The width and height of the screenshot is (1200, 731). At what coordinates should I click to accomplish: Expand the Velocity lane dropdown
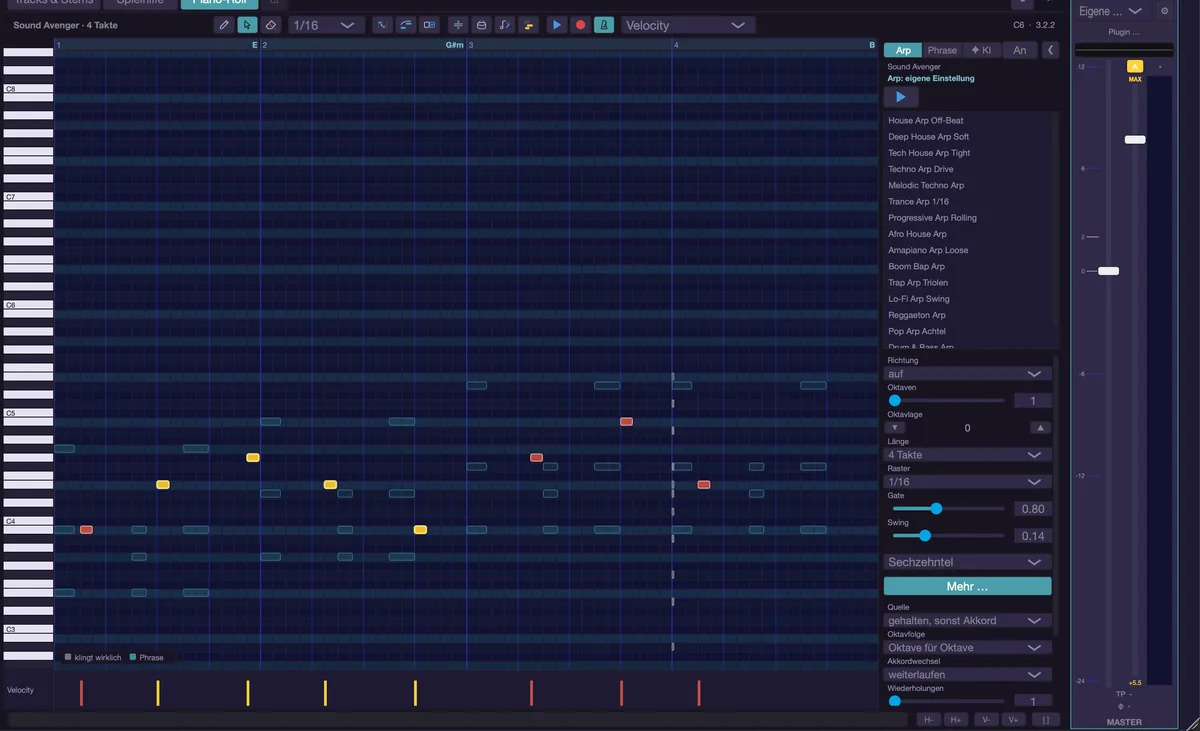point(687,25)
